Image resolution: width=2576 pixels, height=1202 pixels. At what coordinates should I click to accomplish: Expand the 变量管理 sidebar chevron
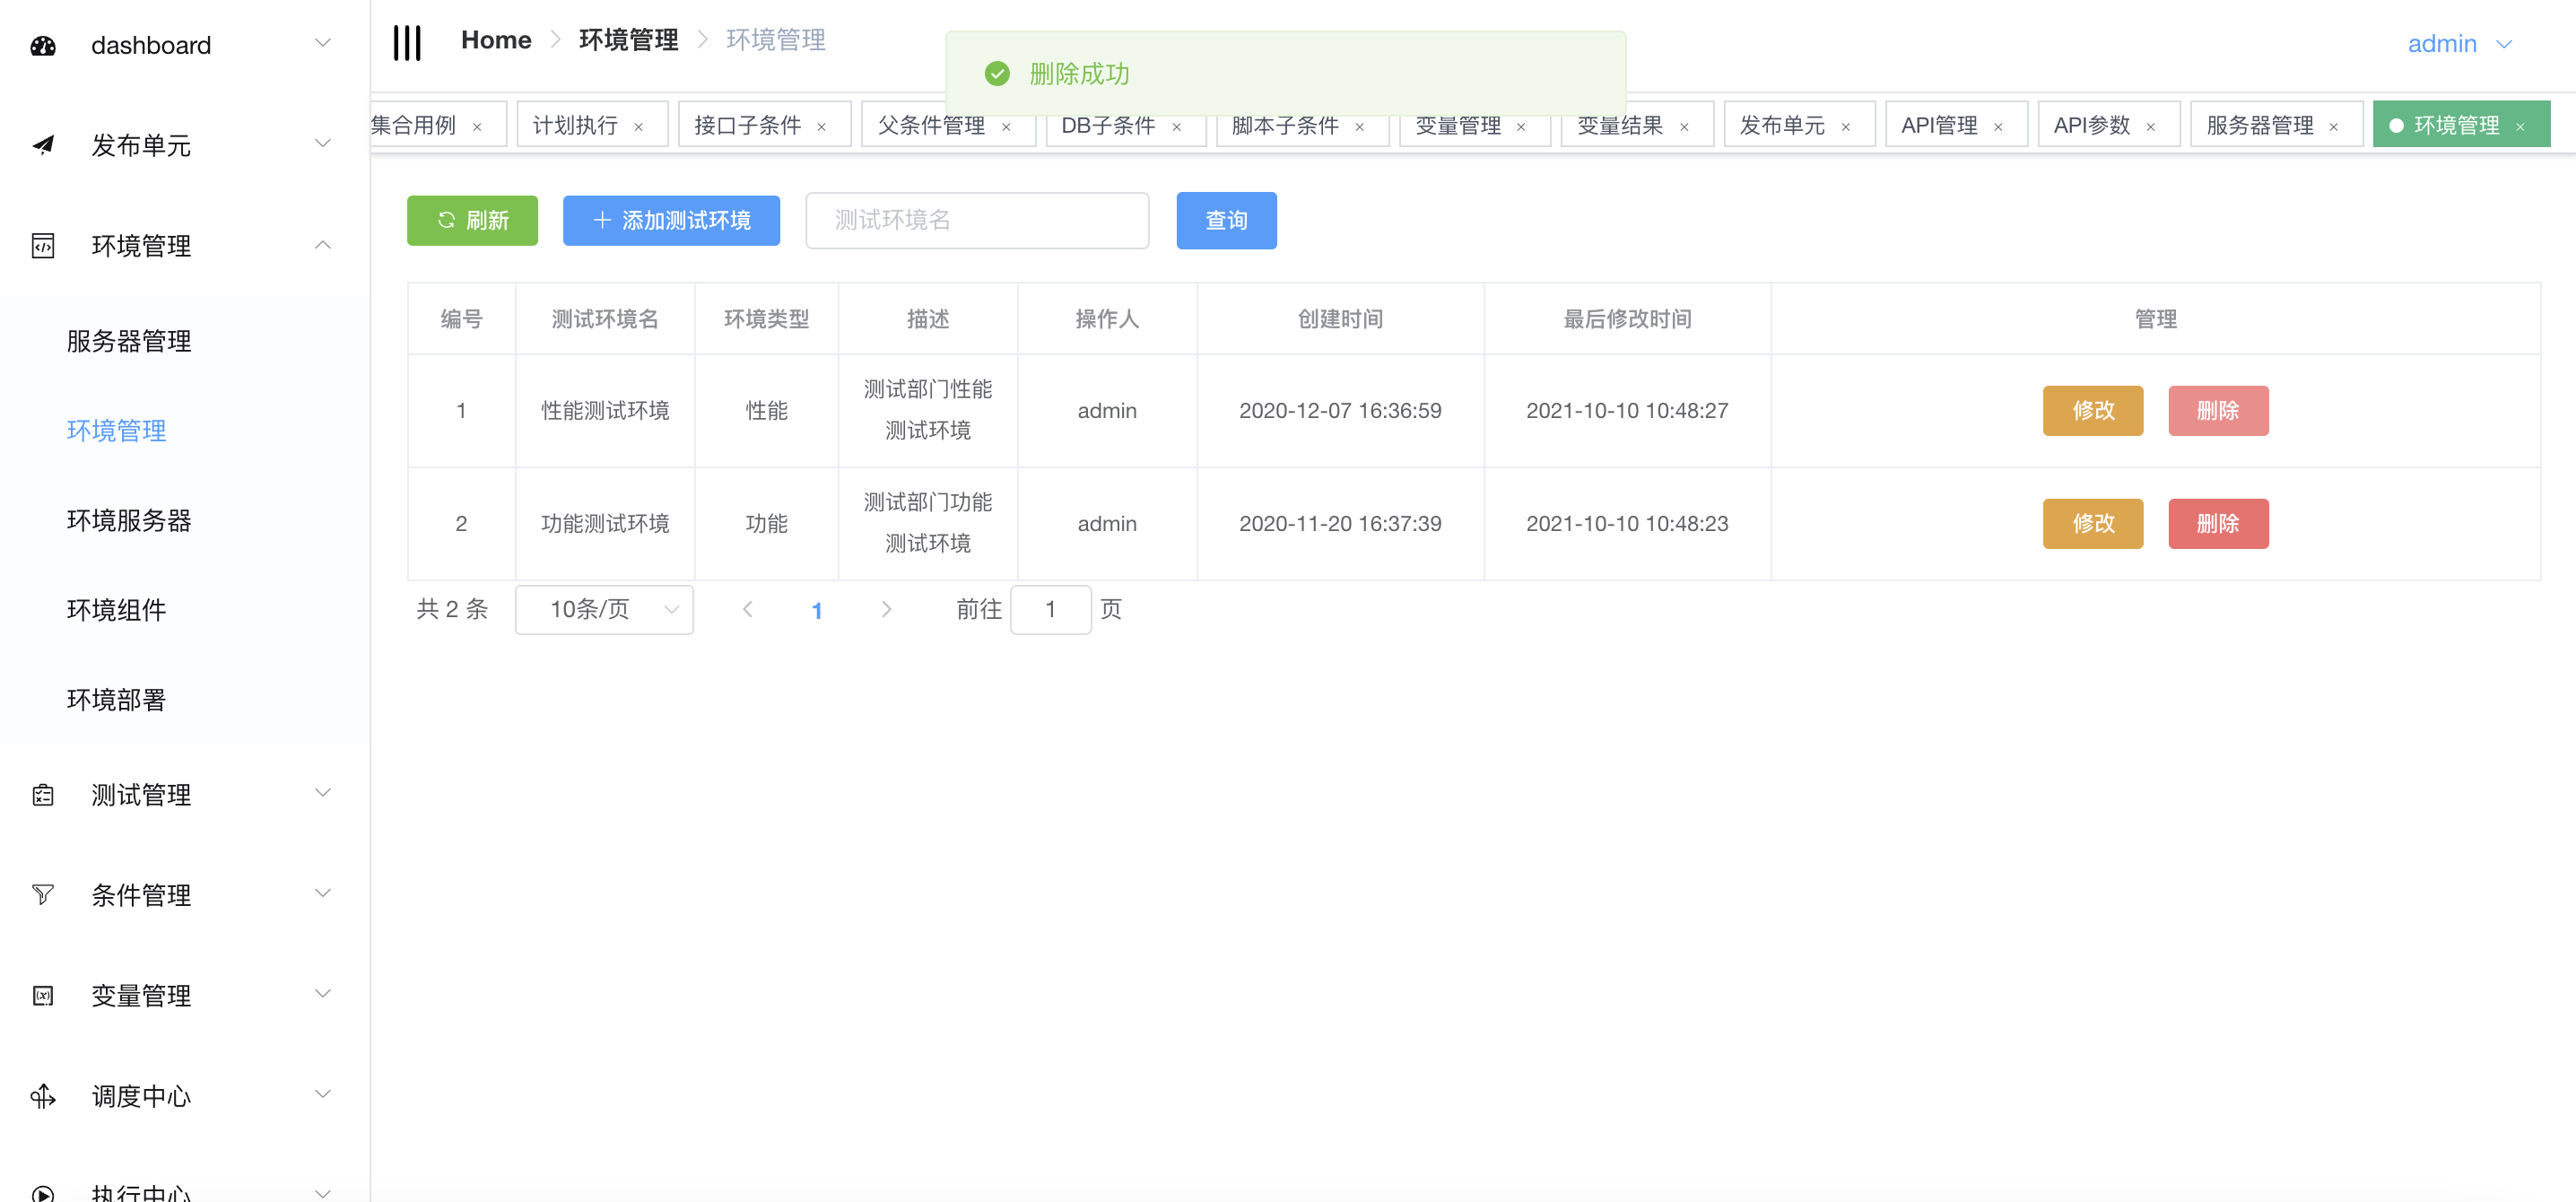(x=322, y=994)
